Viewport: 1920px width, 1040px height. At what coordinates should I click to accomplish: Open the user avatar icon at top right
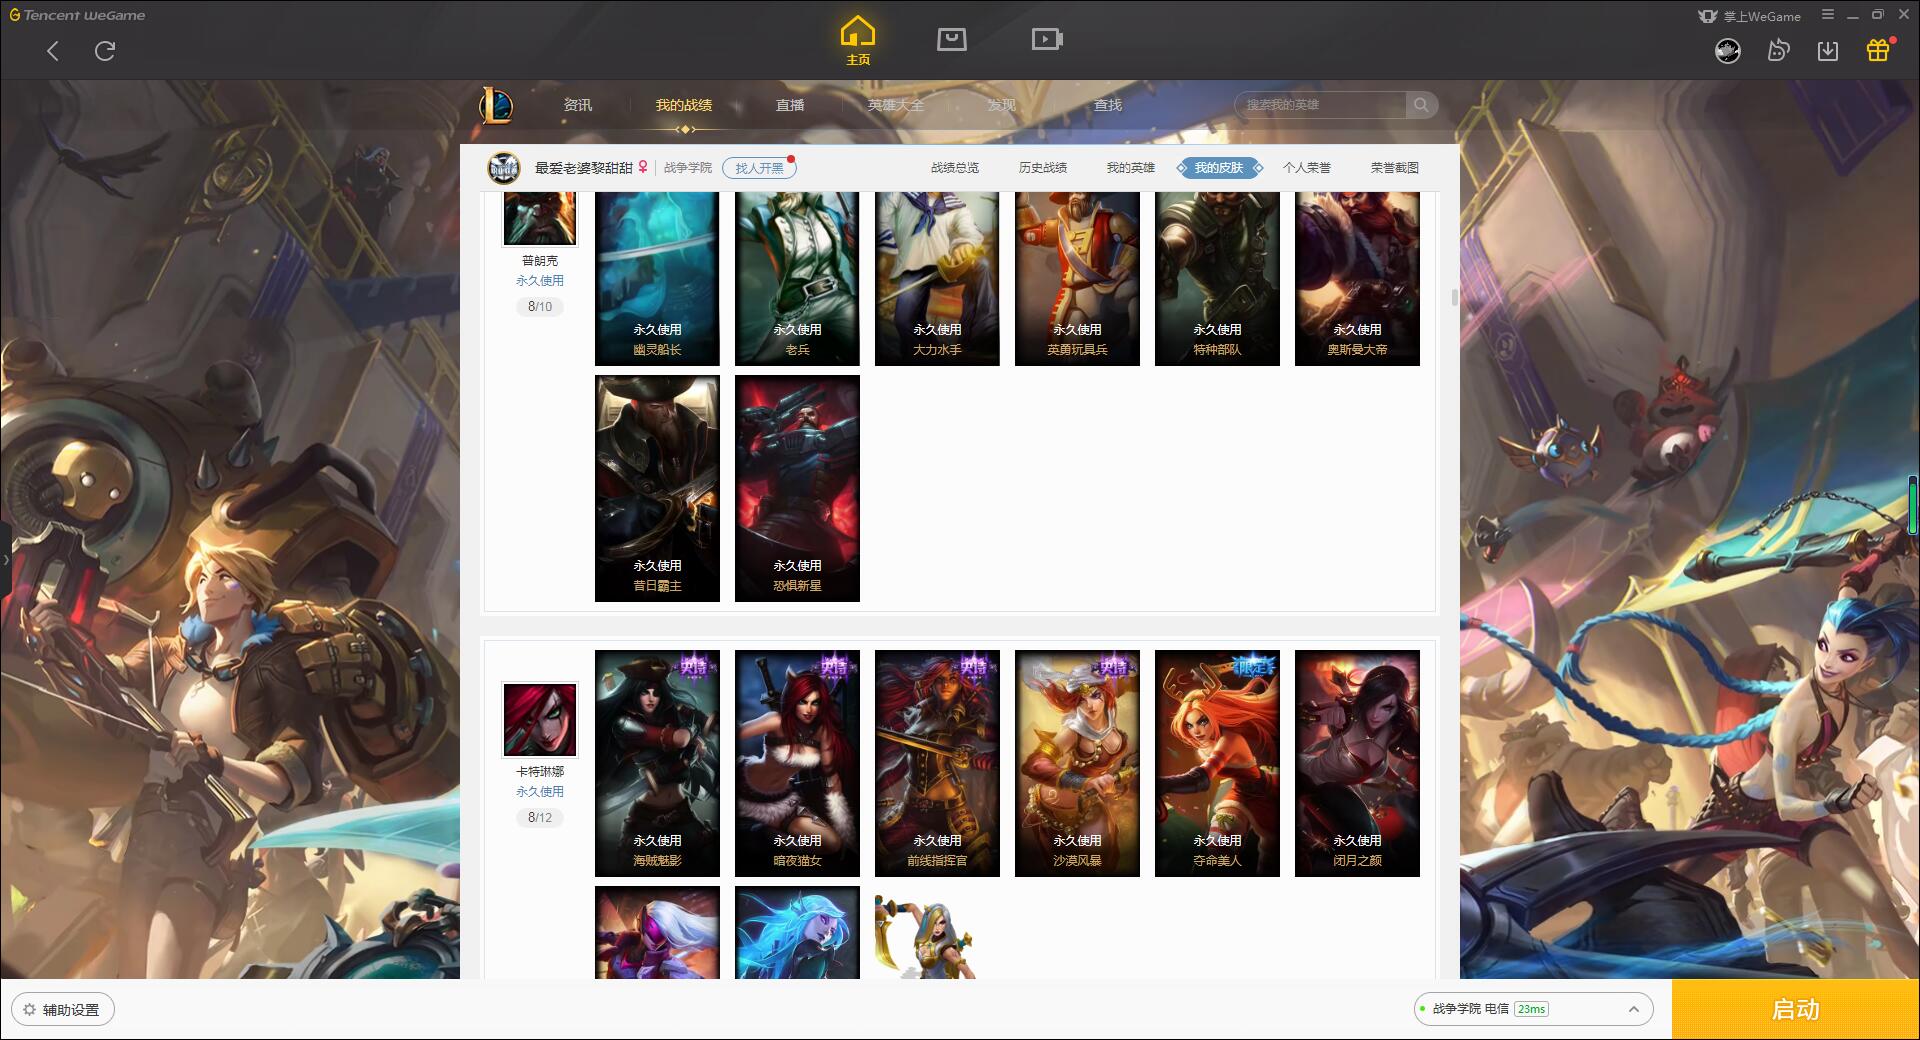tap(1728, 50)
